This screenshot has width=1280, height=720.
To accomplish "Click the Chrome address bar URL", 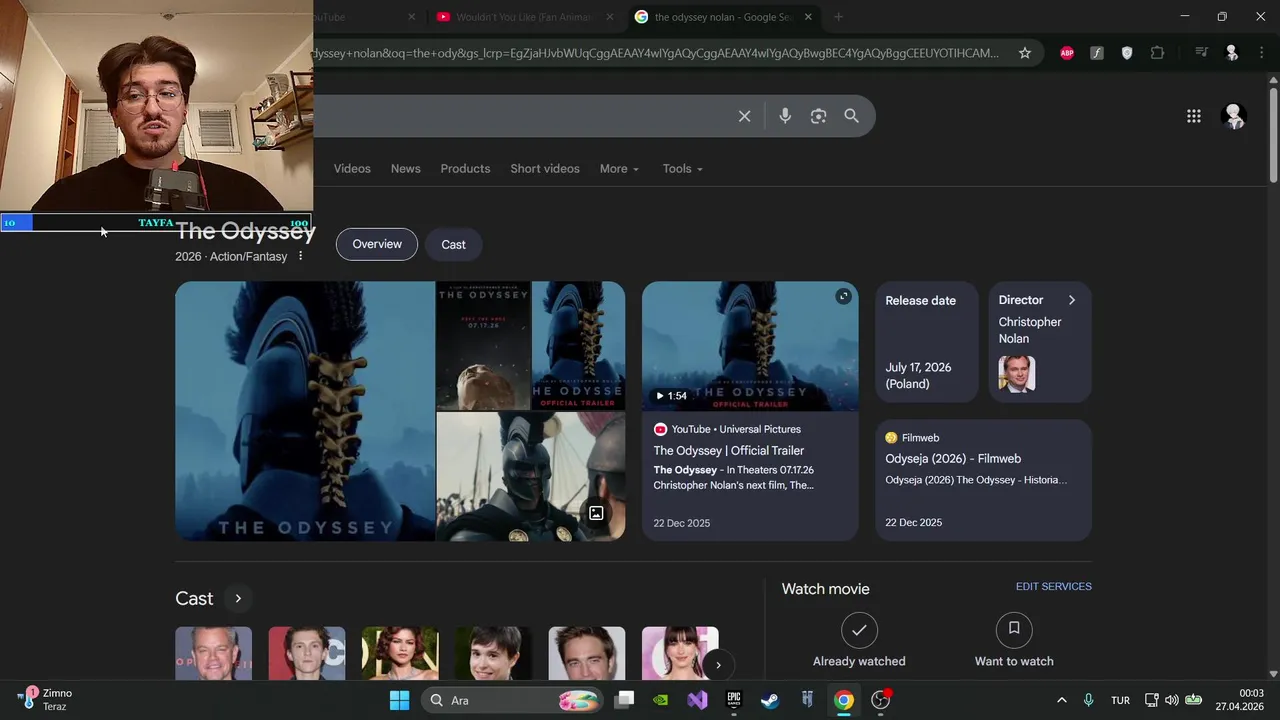I will (655, 53).
